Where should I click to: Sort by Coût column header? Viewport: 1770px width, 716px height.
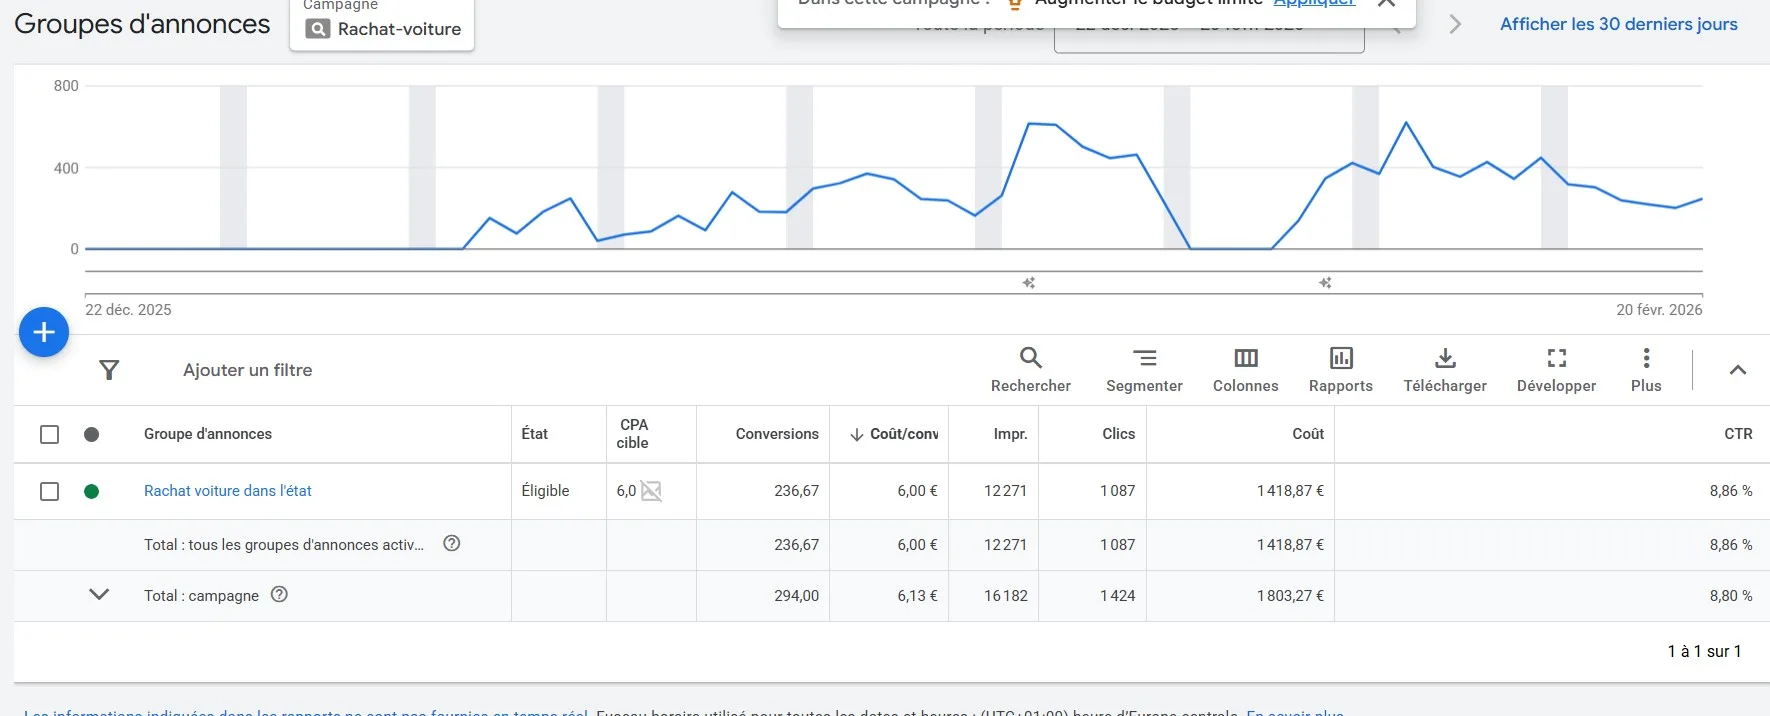point(1308,434)
